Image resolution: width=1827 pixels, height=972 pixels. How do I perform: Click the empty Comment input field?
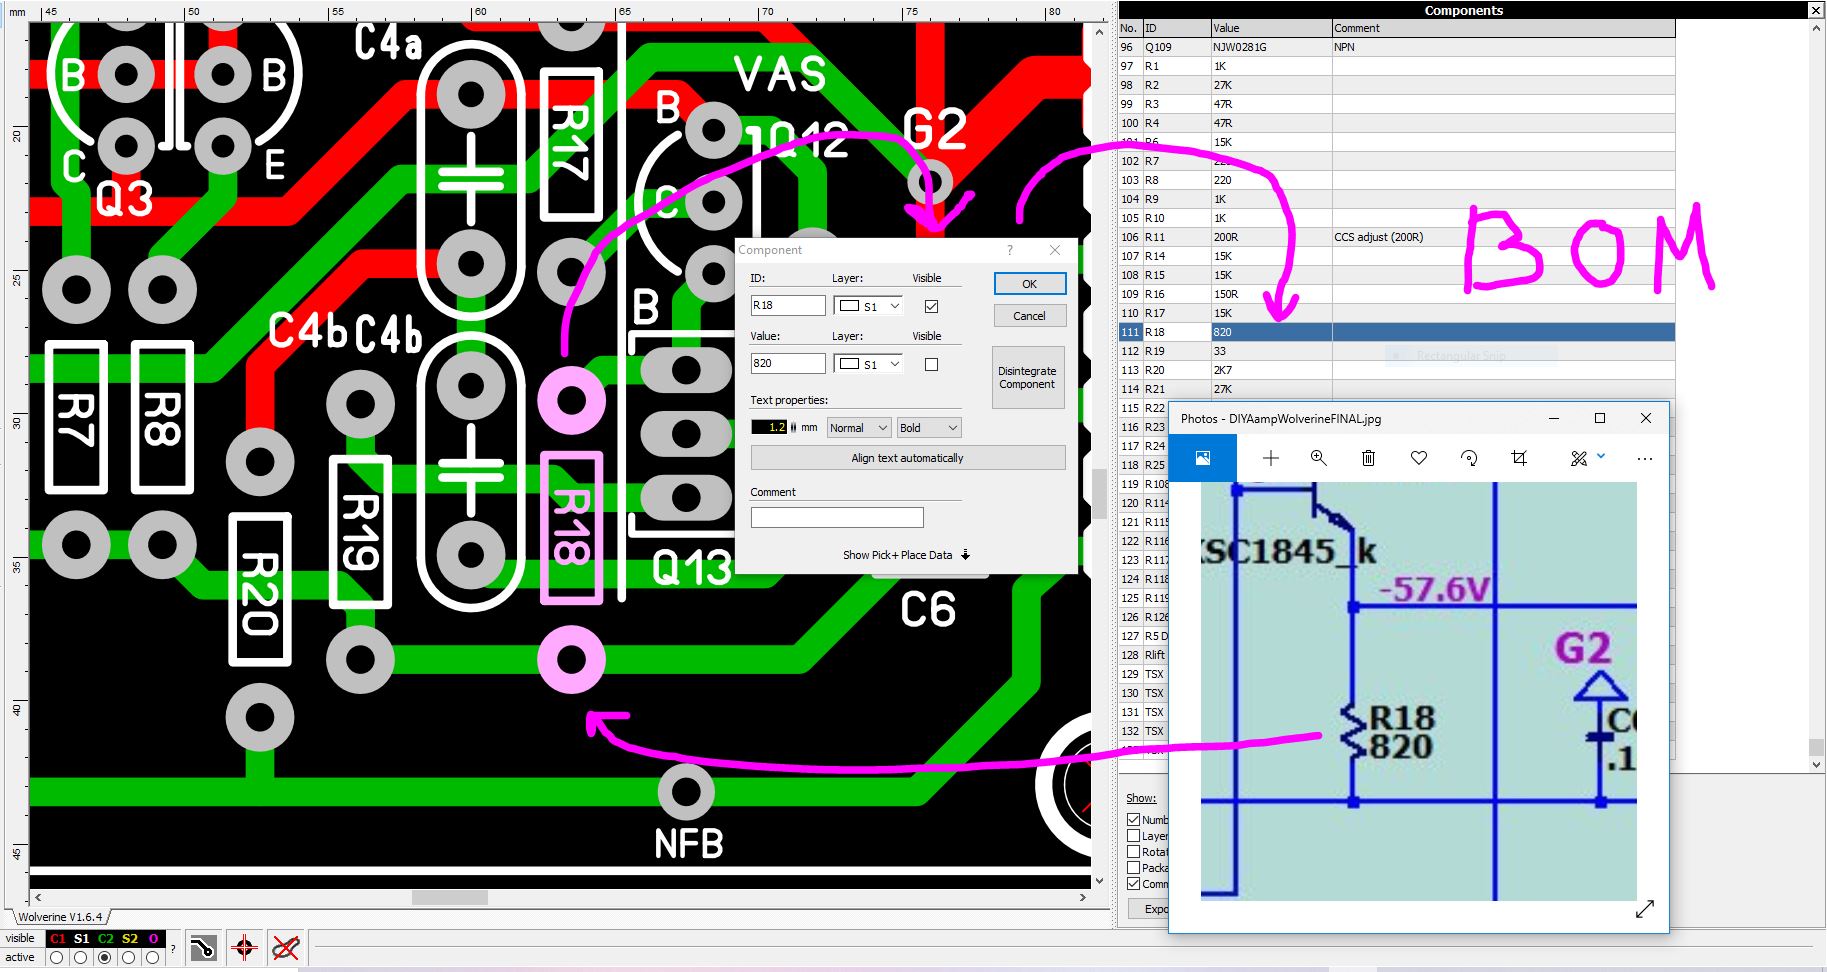pos(837,518)
